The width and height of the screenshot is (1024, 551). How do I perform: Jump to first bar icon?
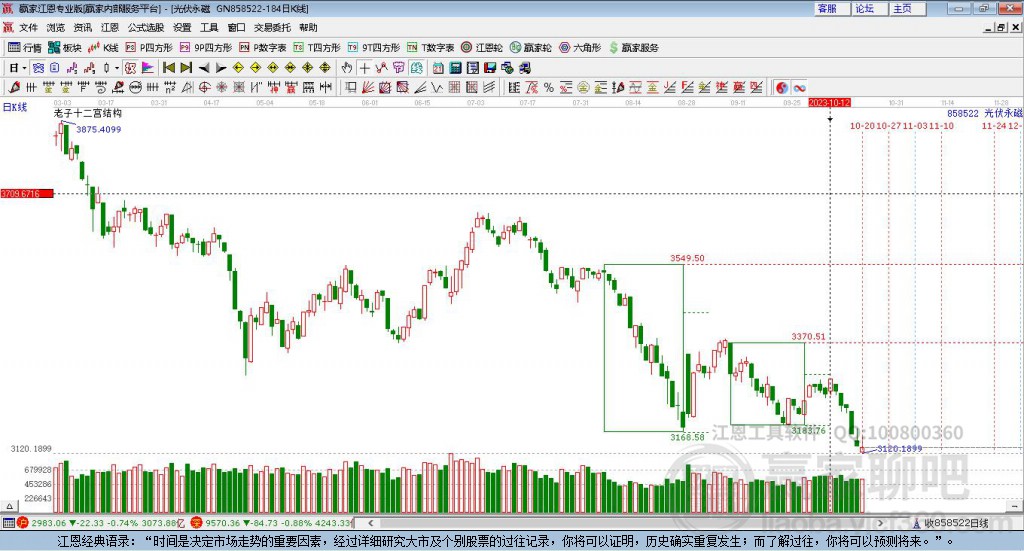[x=168, y=68]
